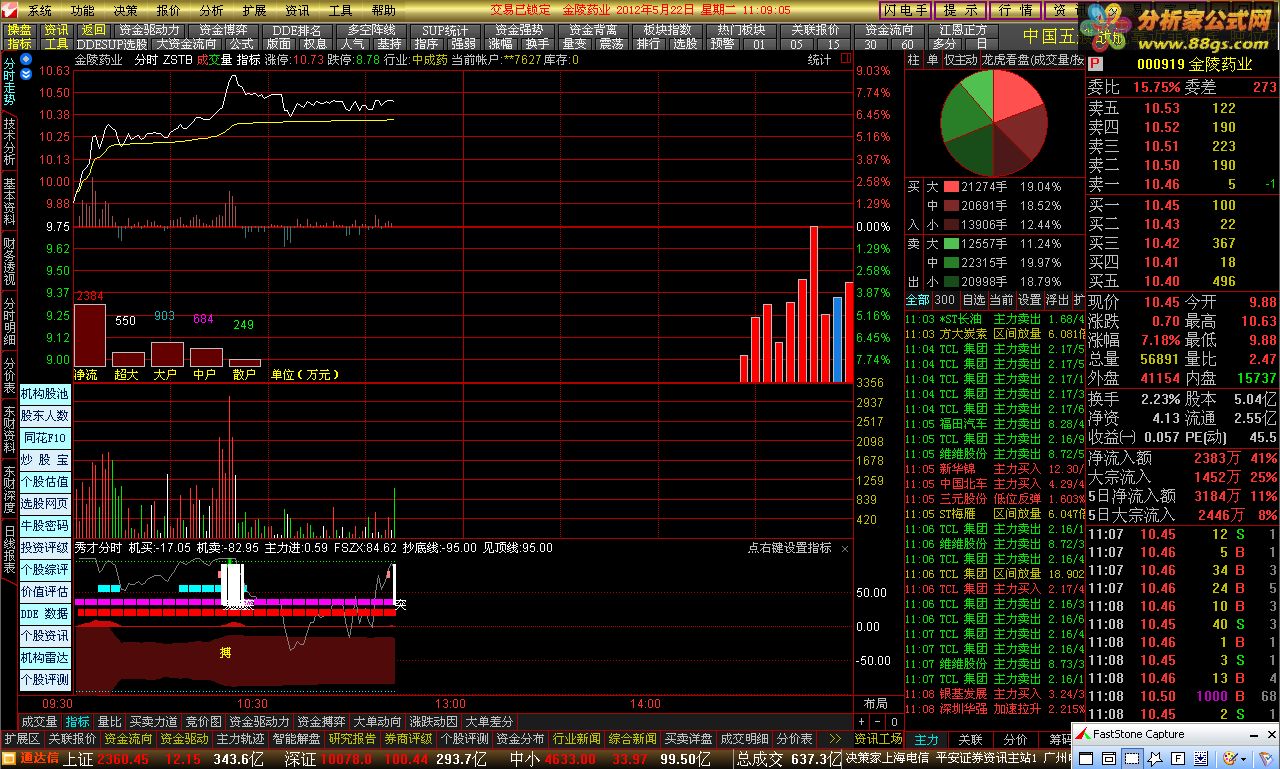The height and width of the screenshot is (769, 1280).
Task: Click the 统计 label above the chart
Action: pyautogui.click(x=819, y=60)
